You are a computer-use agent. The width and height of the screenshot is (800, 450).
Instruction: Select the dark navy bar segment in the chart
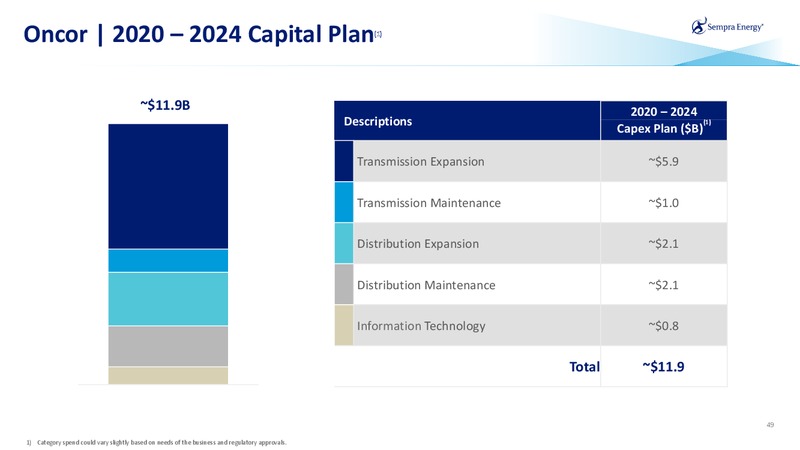pyautogui.click(x=168, y=186)
